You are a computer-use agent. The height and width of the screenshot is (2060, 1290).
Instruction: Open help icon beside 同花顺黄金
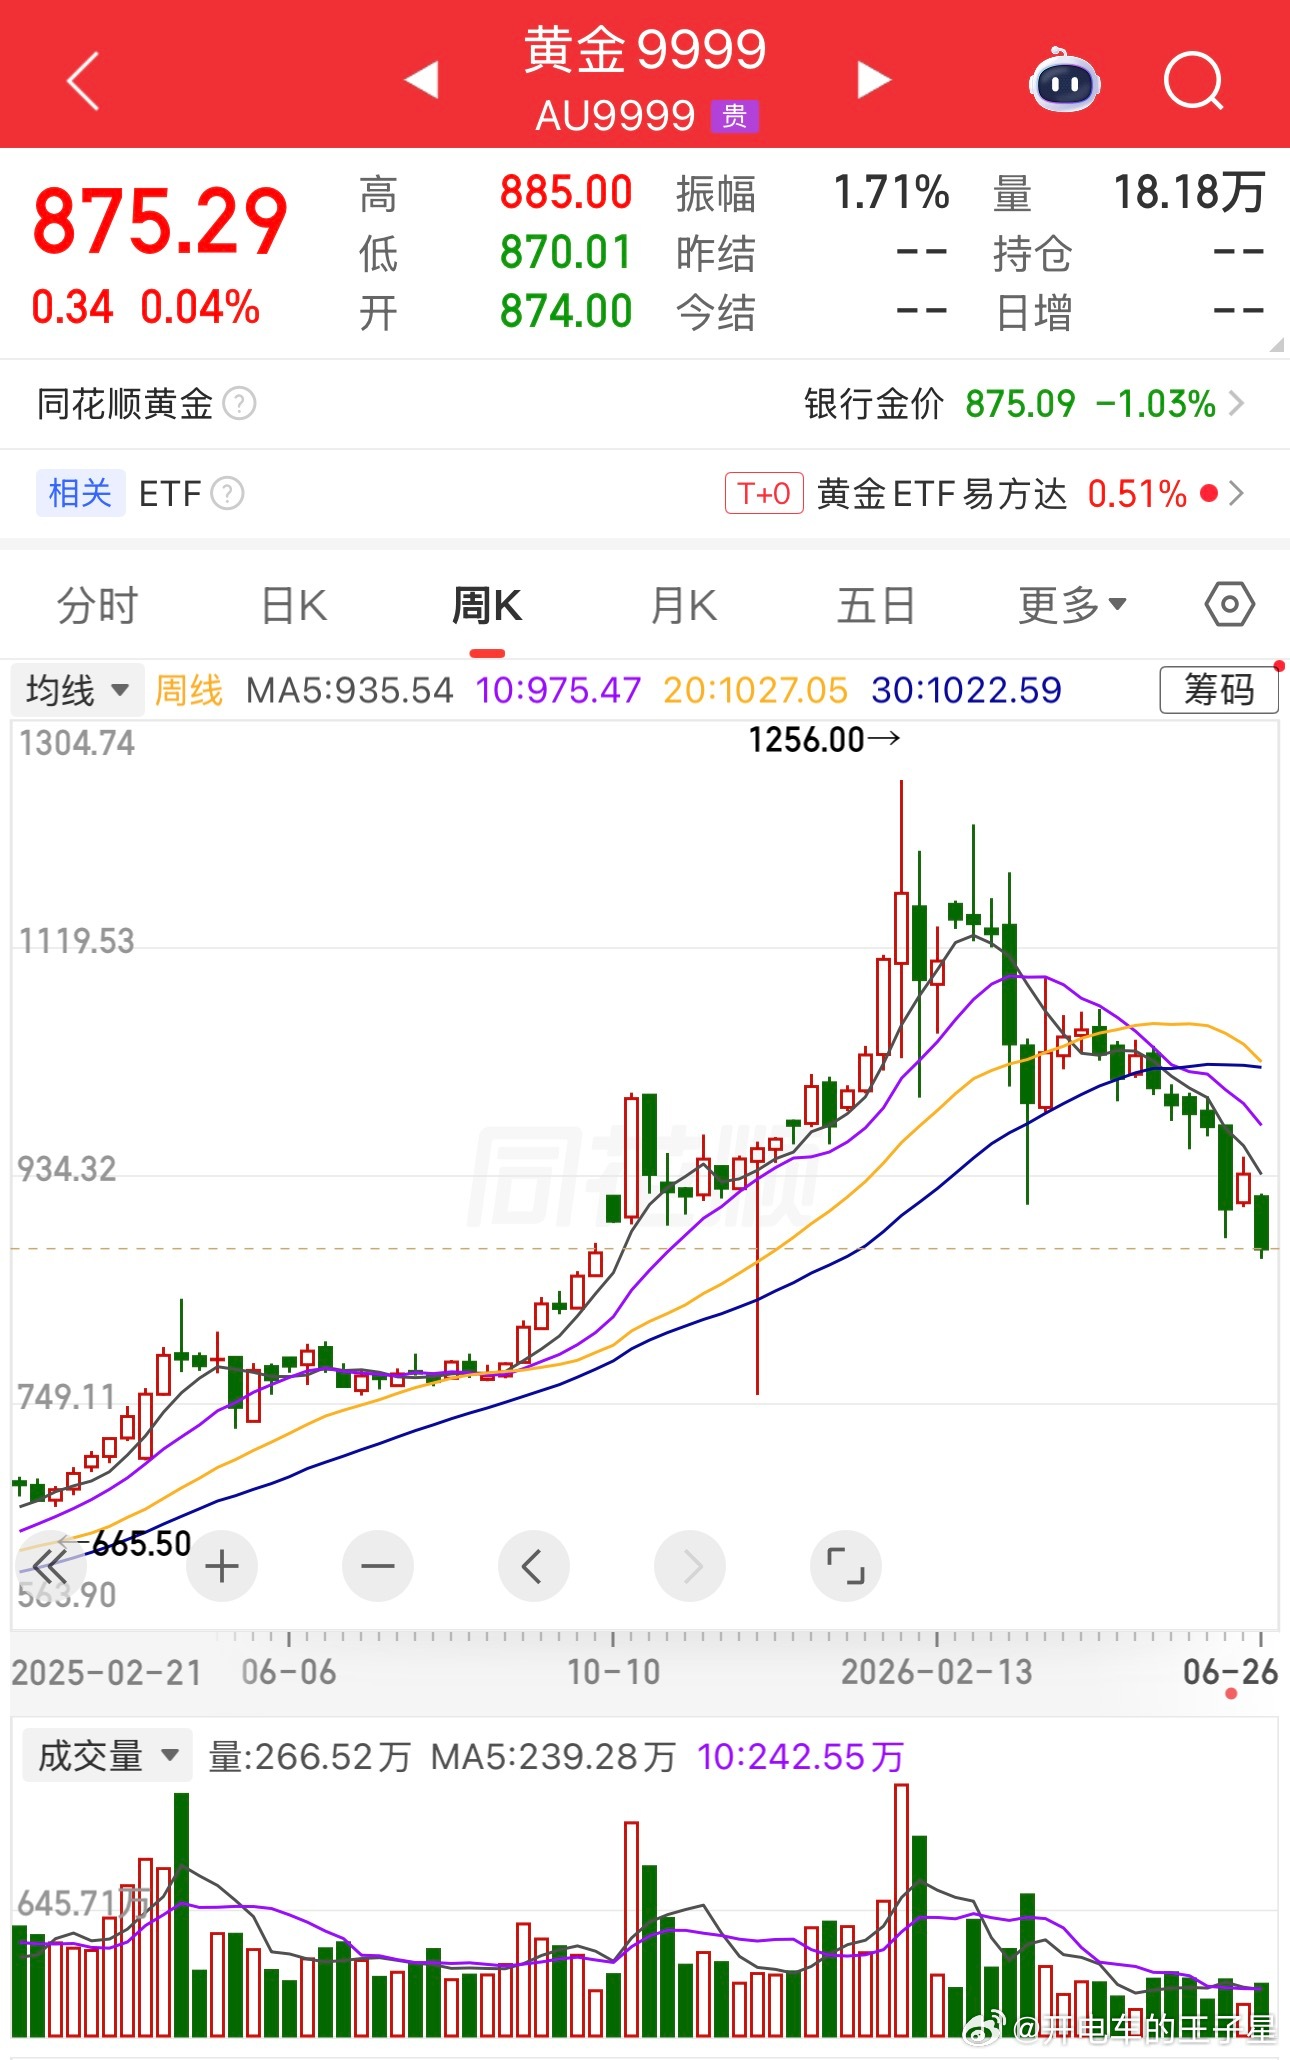(239, 404)
